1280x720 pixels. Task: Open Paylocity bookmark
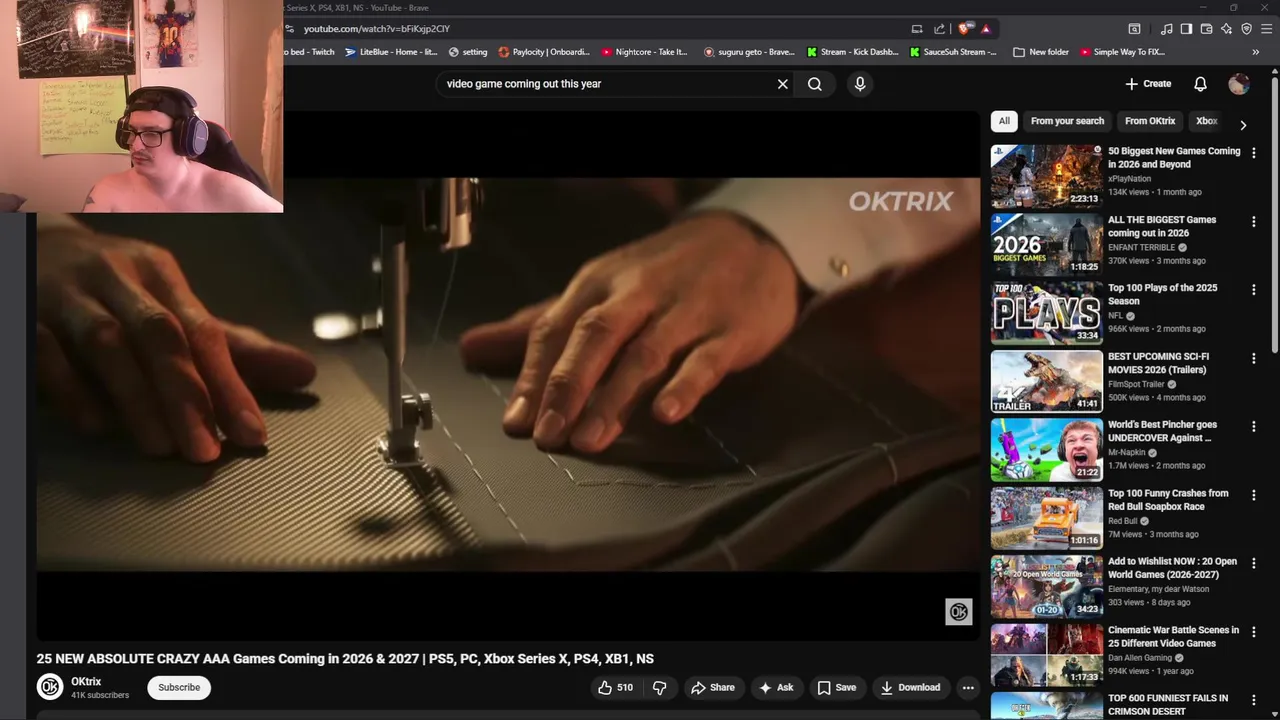click(x=544, y=52)
